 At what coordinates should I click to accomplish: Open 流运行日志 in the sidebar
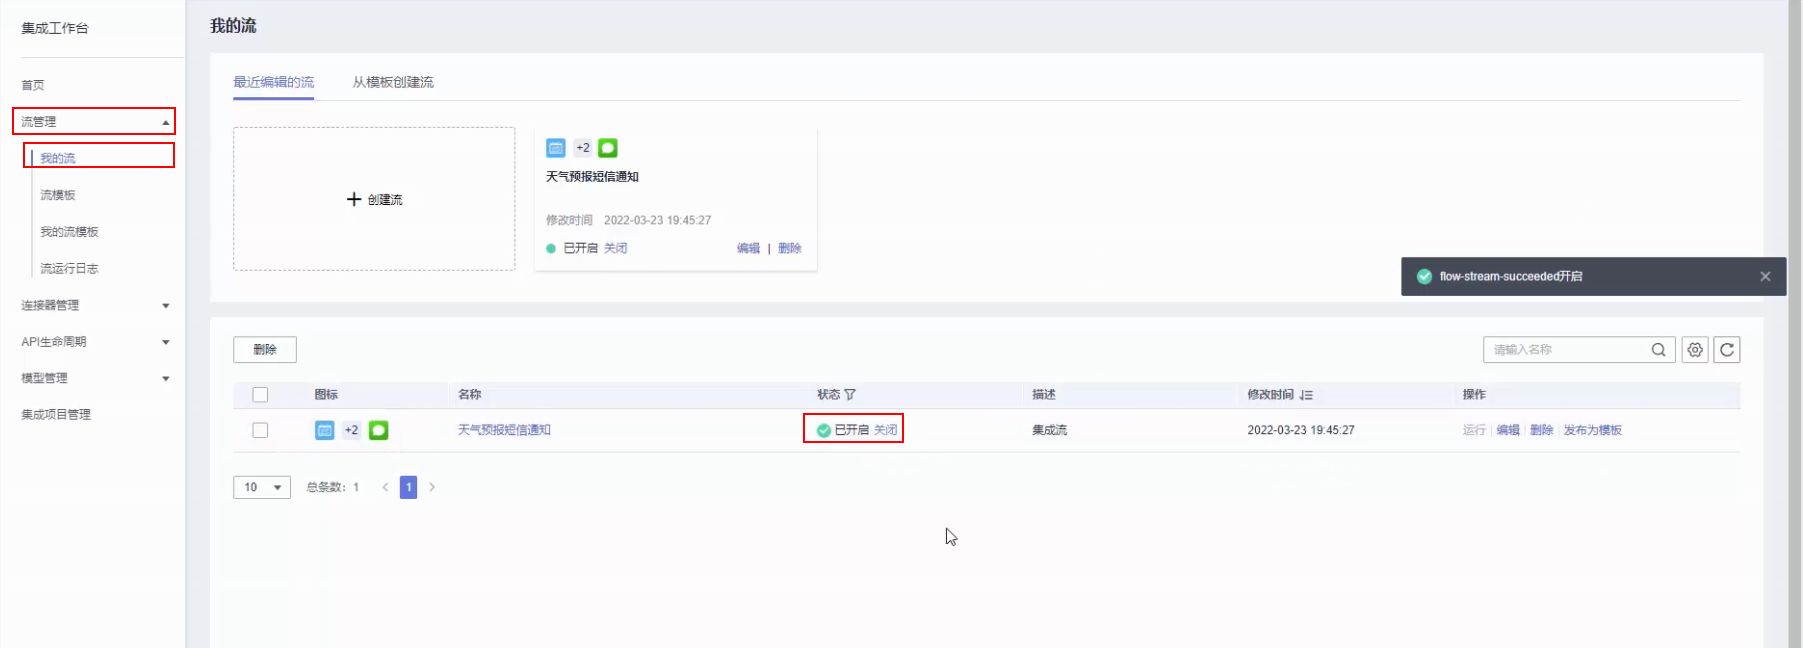click(x=69, y=269)
